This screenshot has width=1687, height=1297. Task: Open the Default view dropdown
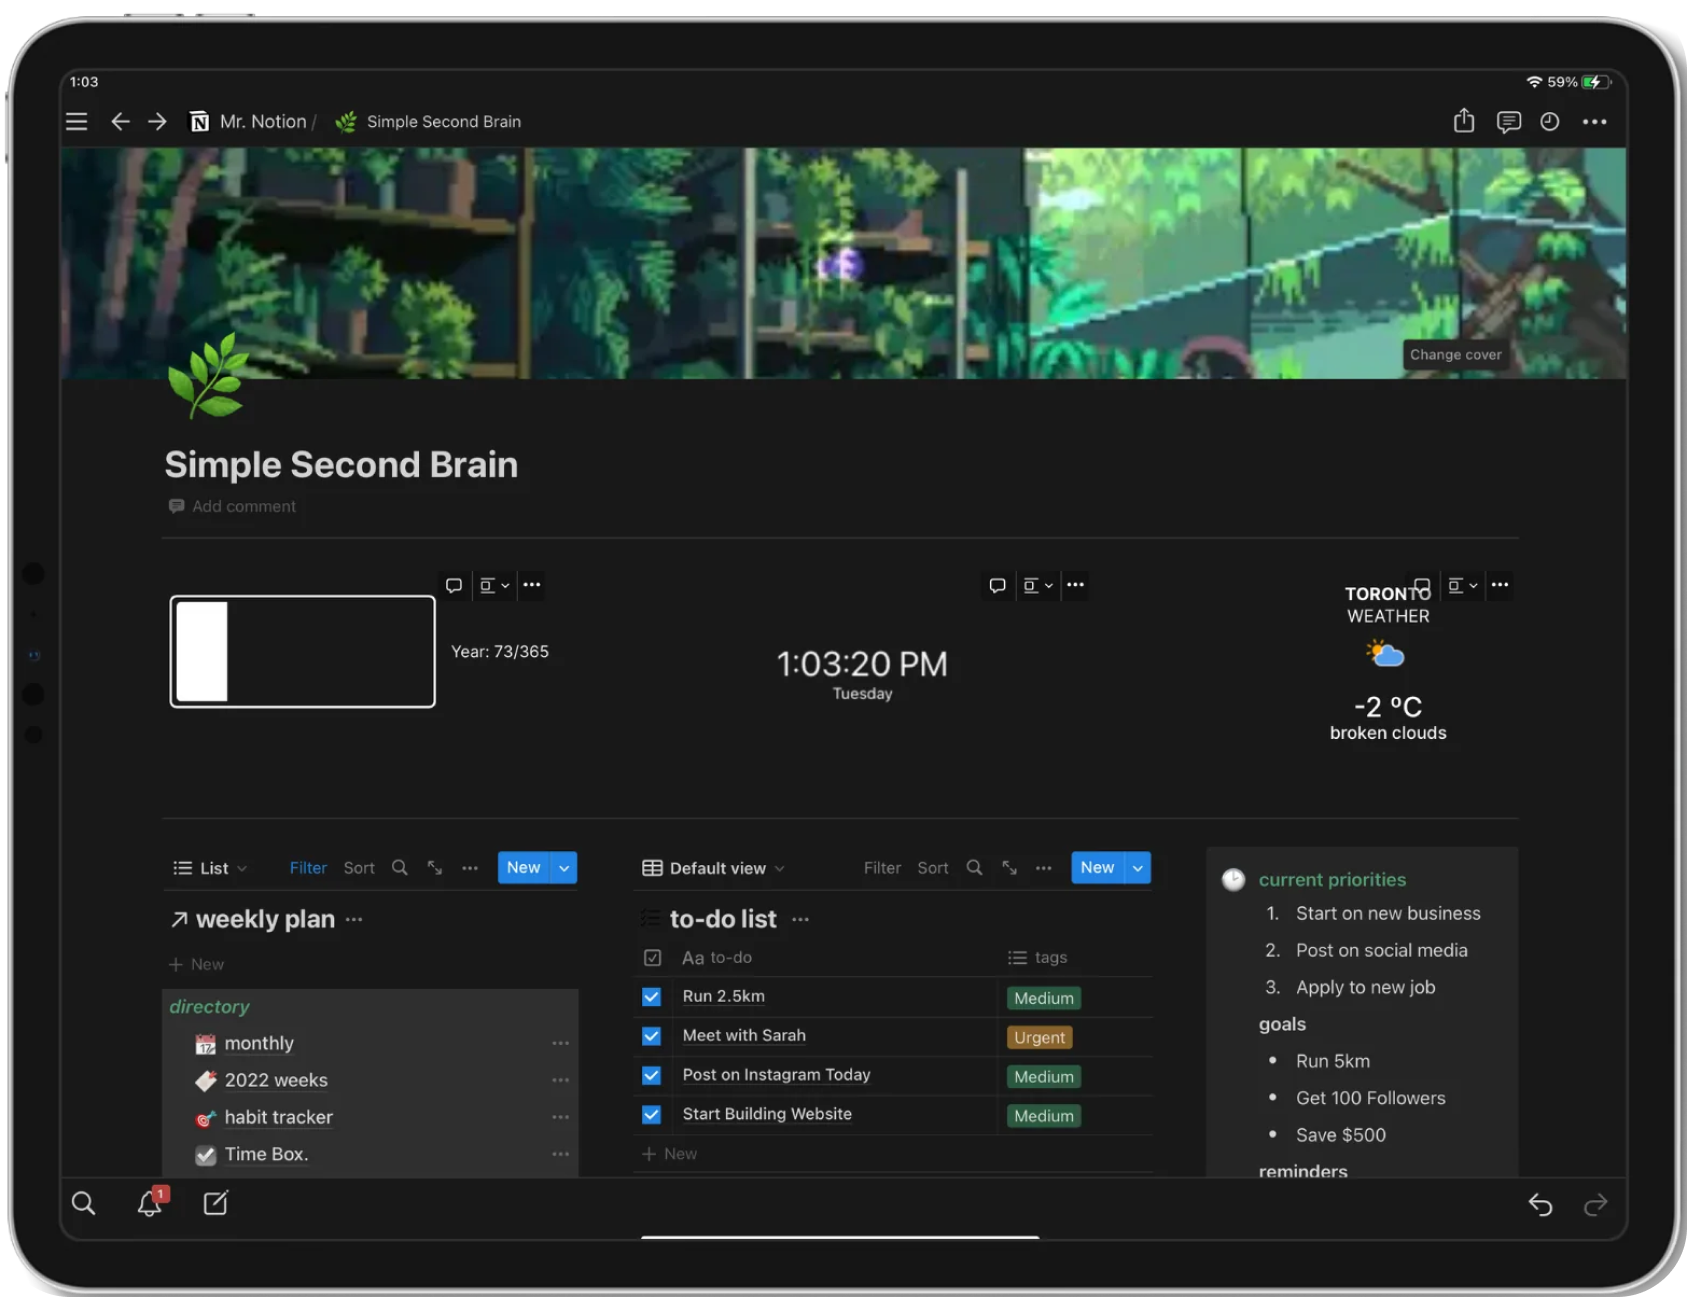click(x=714, y=868)
